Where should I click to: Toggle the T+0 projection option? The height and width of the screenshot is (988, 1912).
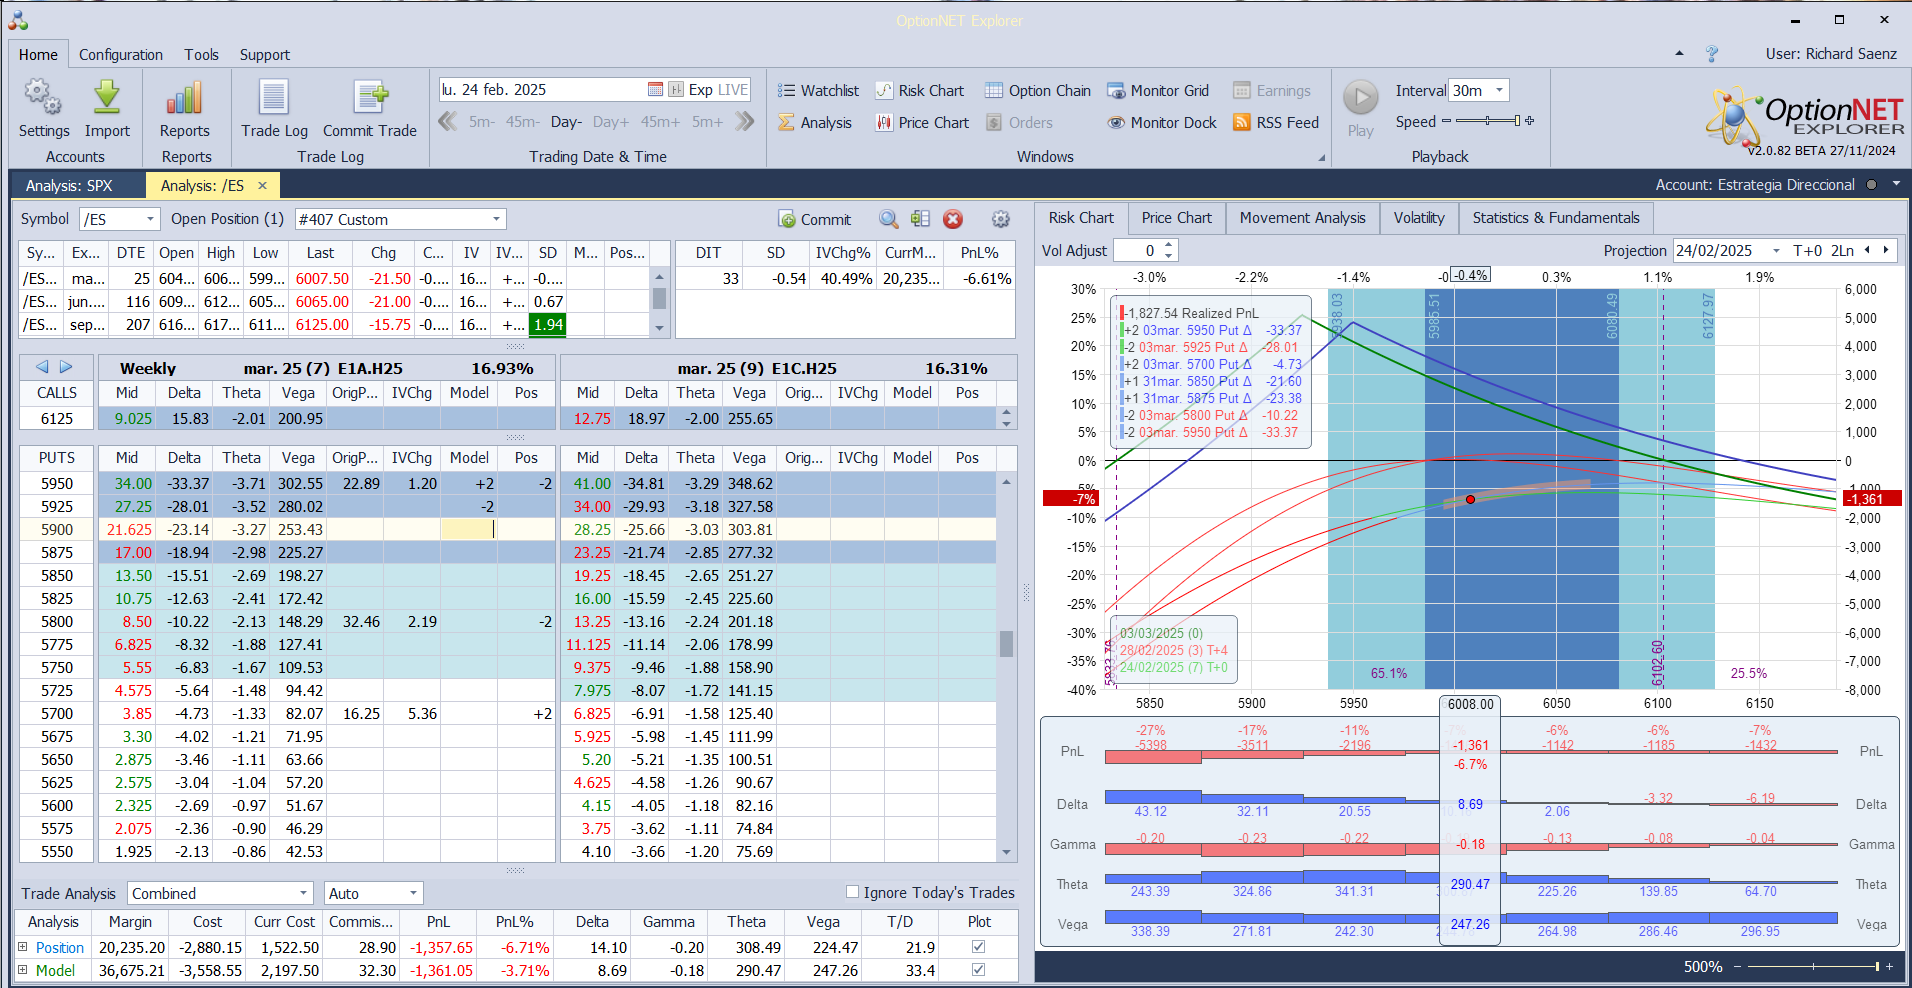click(1807, 251)
